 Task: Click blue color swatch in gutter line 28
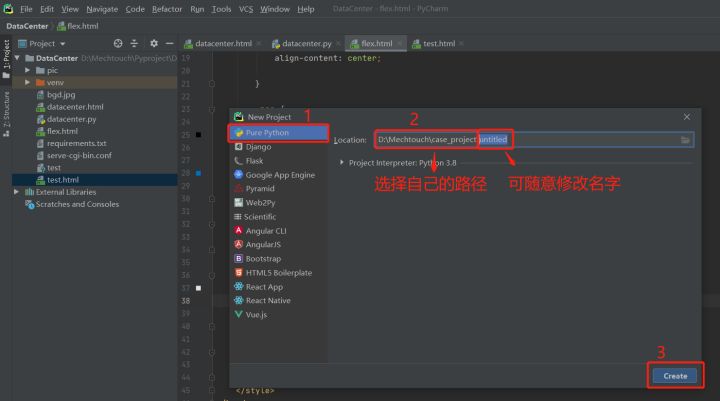point(198,173)
